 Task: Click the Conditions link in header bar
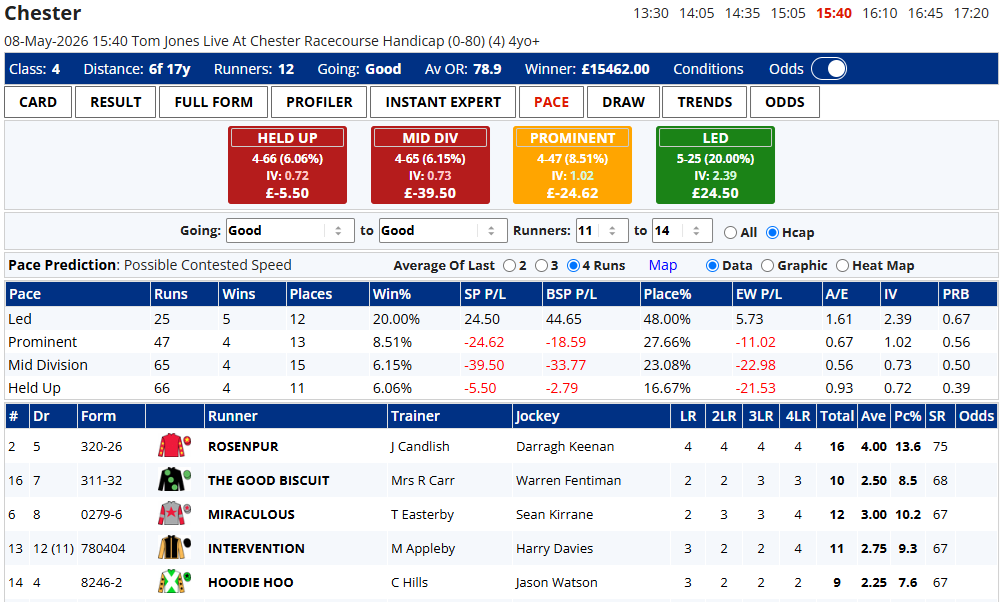pyautogui.click(x=708, y=69)
